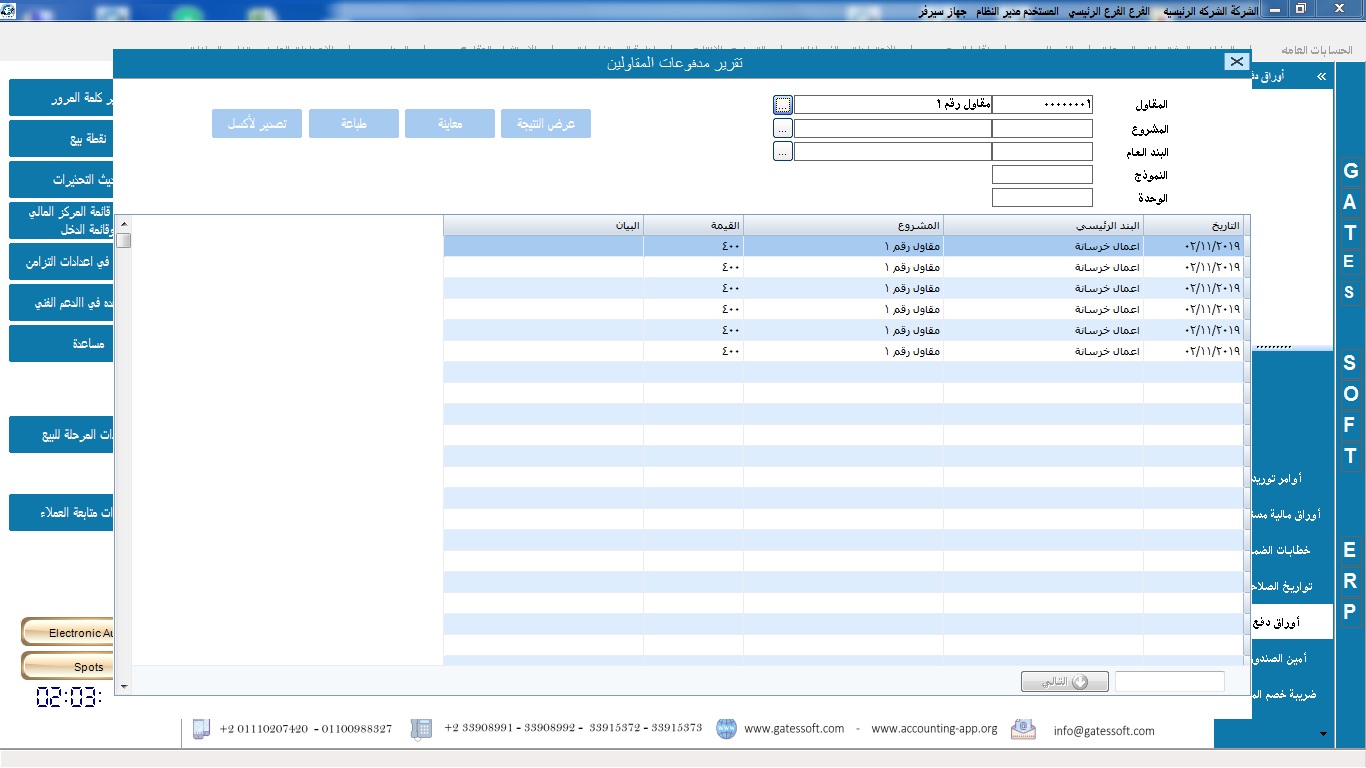Click the Spots button
Viewport: 1366px width, 768px height.
[67, 667]
